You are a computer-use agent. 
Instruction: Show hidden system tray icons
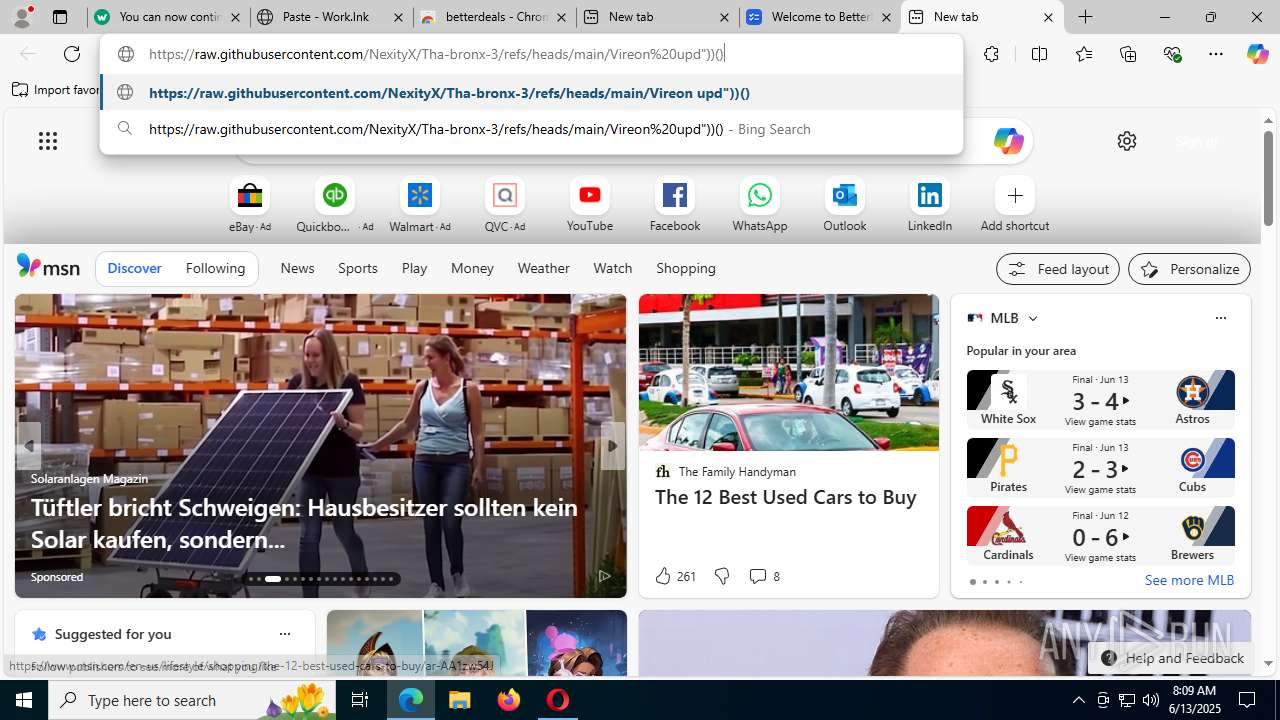(1078, 700)
